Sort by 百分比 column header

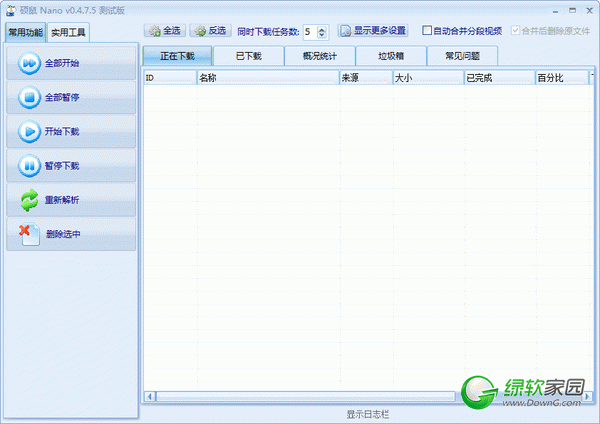(562, 78)
